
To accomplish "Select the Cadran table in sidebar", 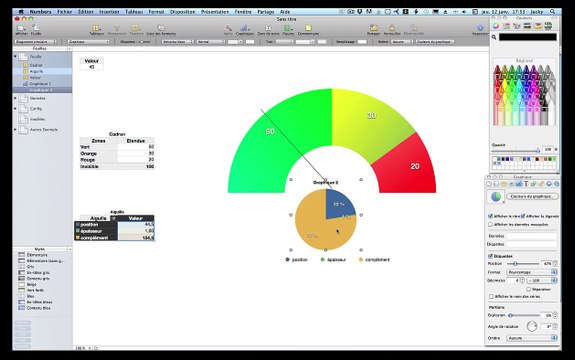I will 36,65.
